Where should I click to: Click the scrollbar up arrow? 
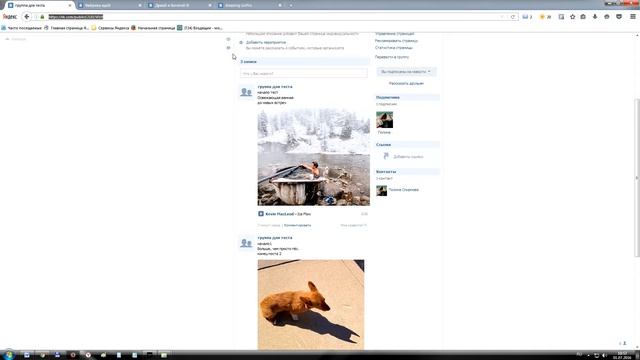point(637,36)
